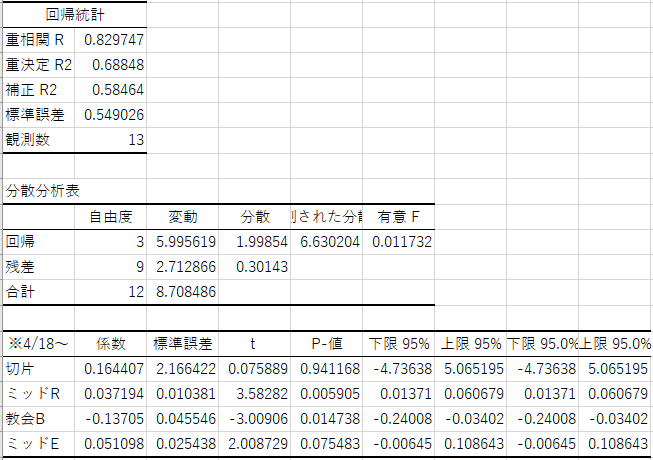653x460 pixels.
Task: Select the 上限 95% column header
Action: 471,344
